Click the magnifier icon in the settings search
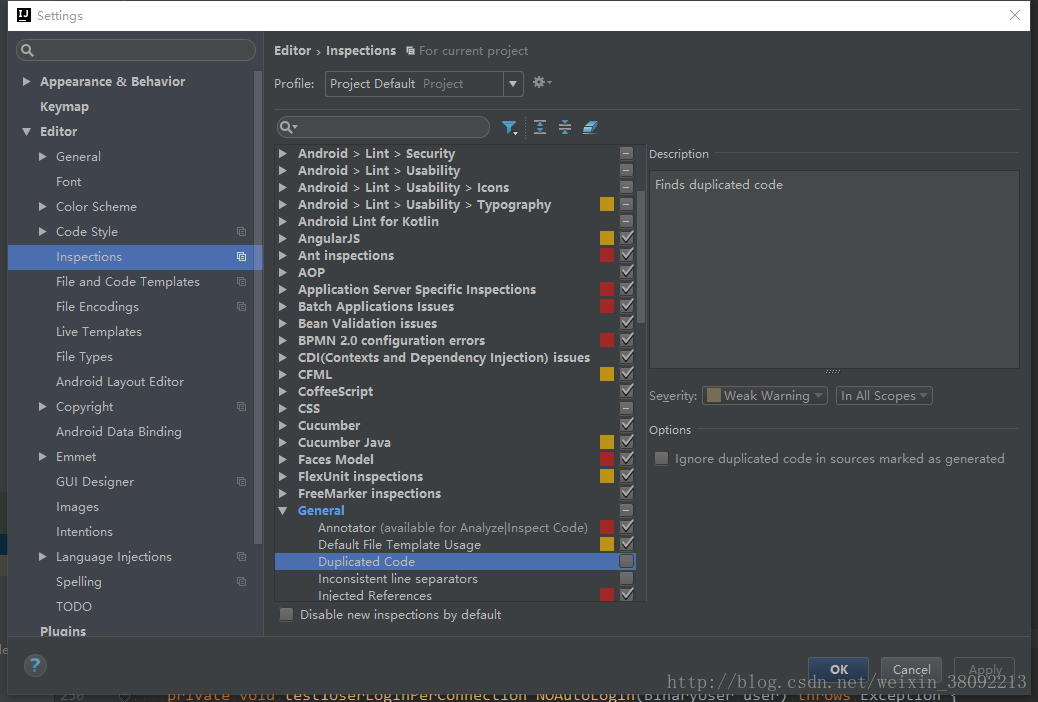This screenshot has width=1038, height=702. 27,50
